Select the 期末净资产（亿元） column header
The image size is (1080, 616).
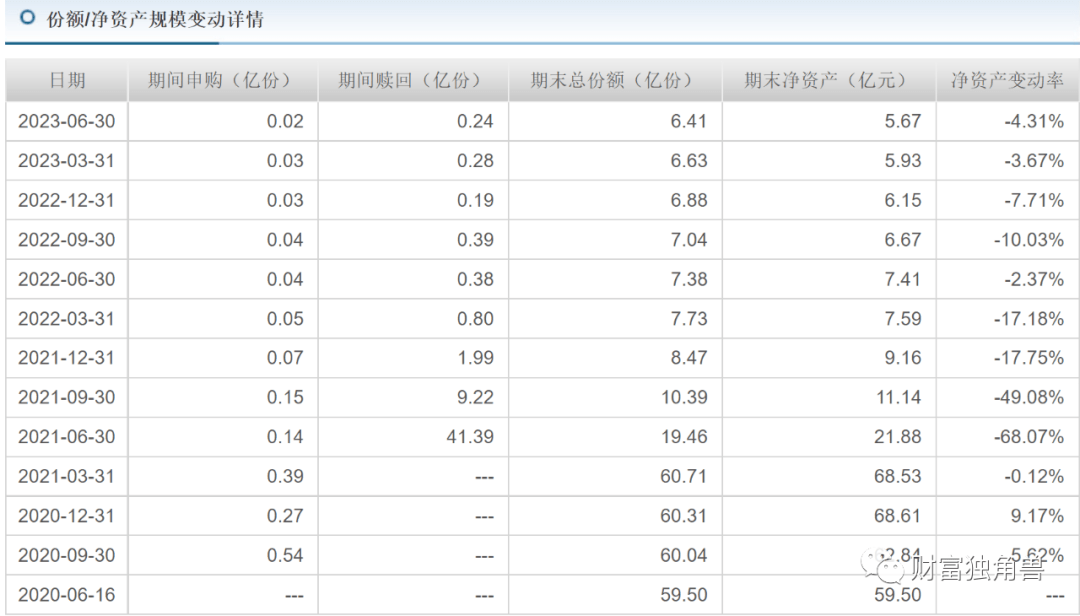(829, 81)
